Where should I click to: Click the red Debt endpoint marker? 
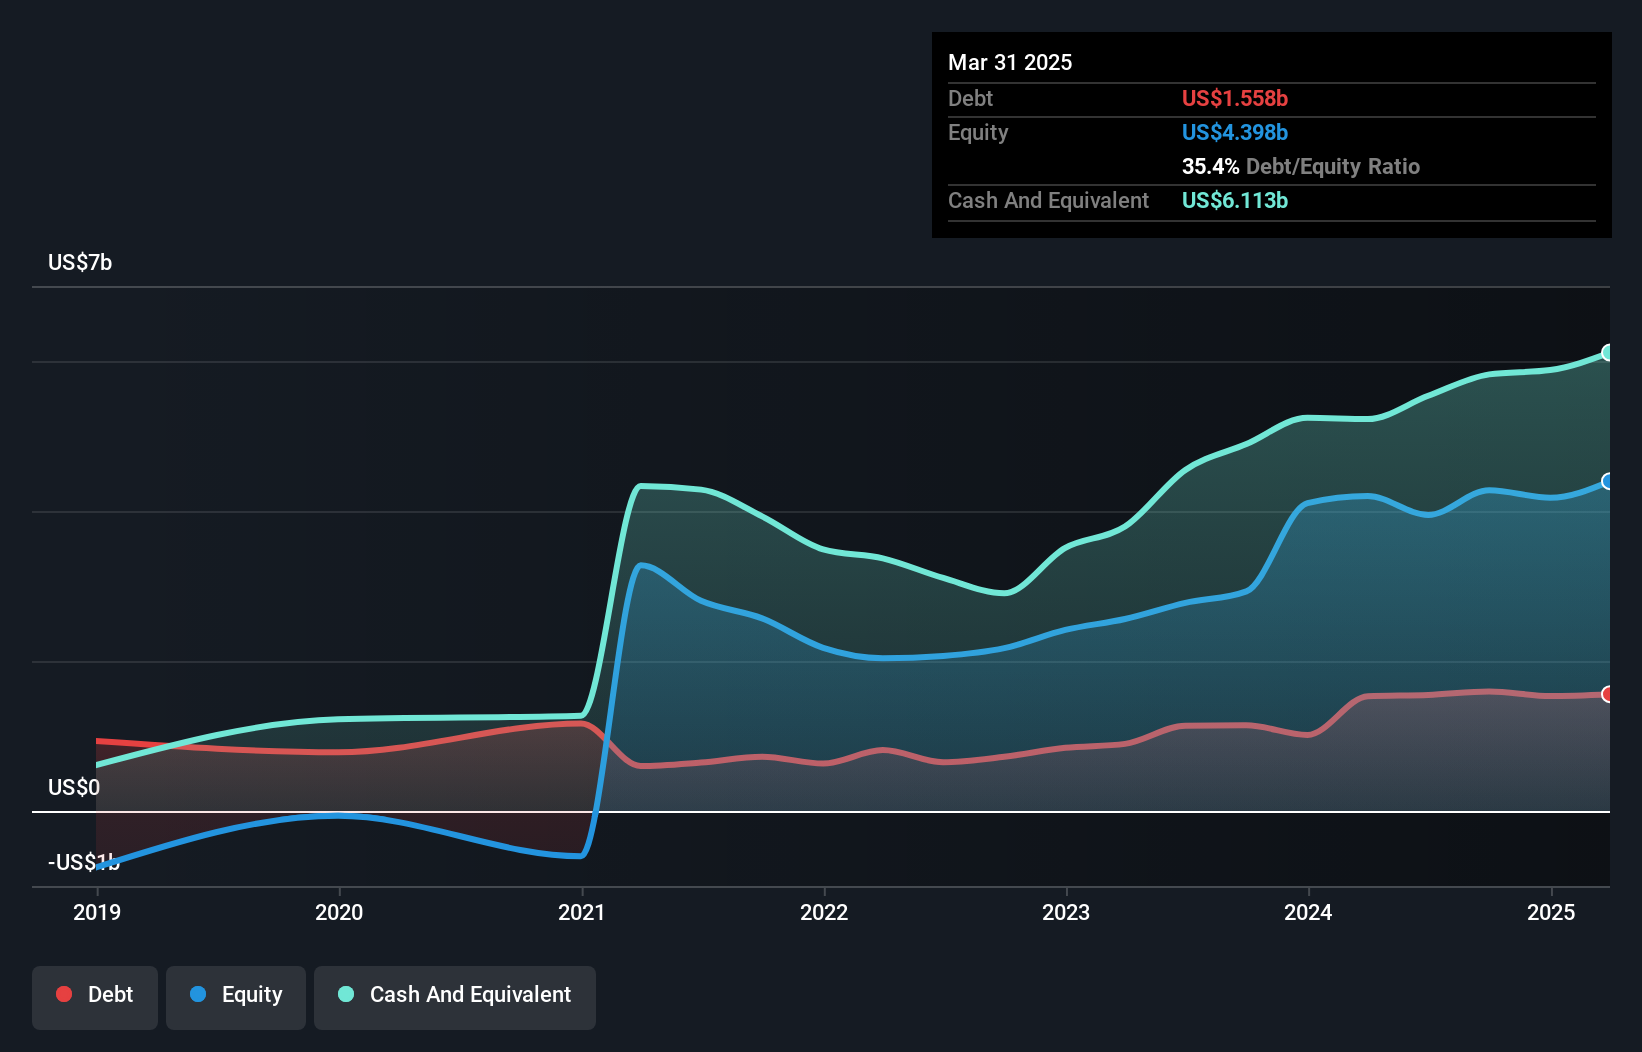[x=1607, y=694]
